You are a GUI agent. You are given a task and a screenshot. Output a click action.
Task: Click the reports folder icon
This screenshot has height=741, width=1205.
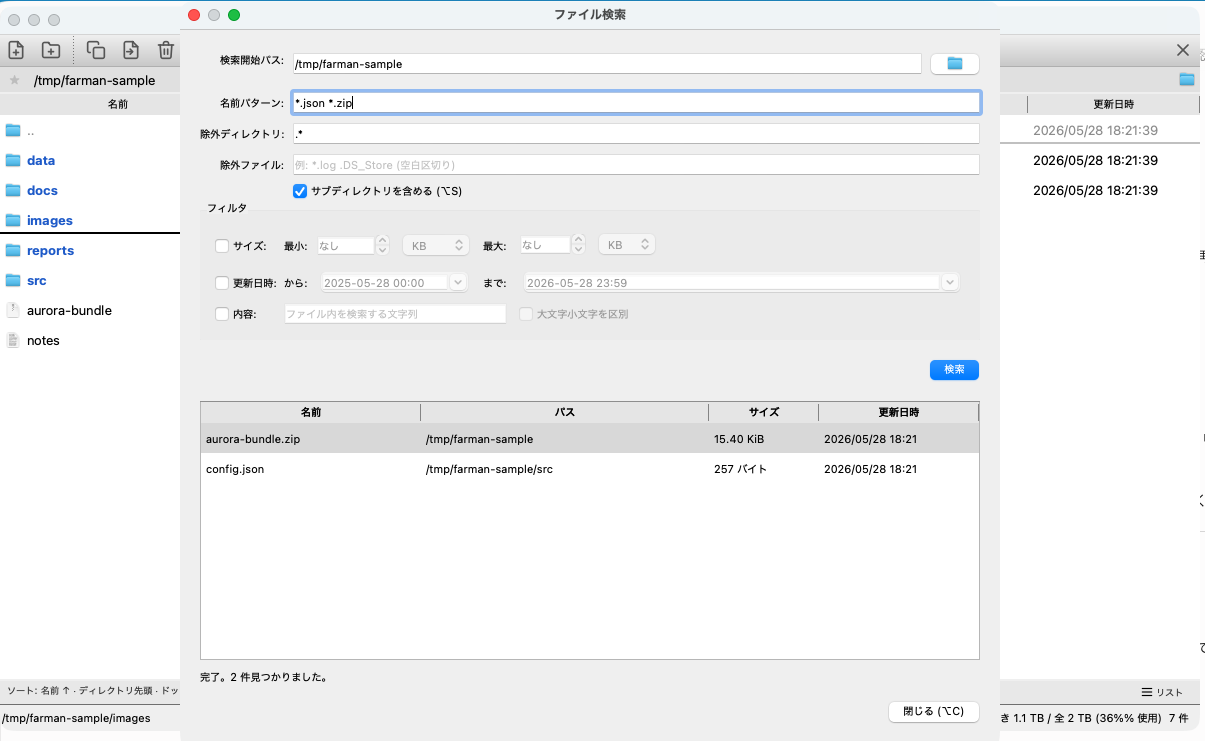[13, 250]
